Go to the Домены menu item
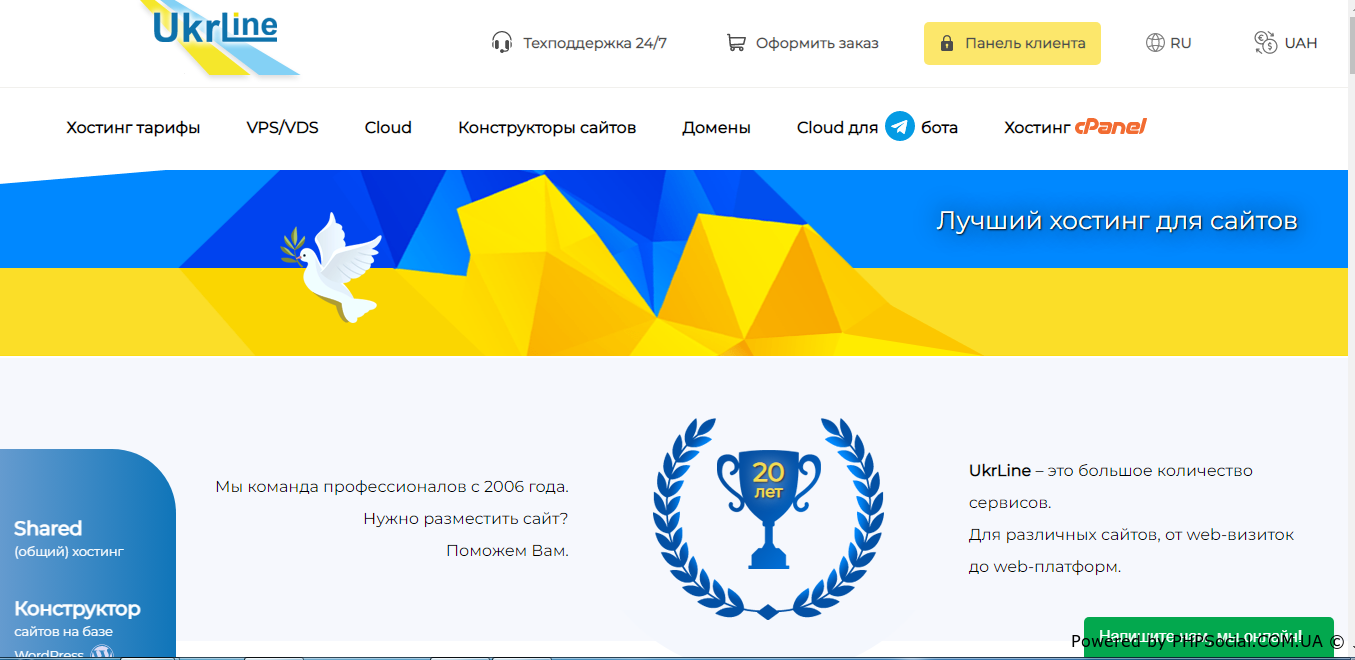This screenshot has height=660, width=1355. pyautogui.click(x=716, y=127)
